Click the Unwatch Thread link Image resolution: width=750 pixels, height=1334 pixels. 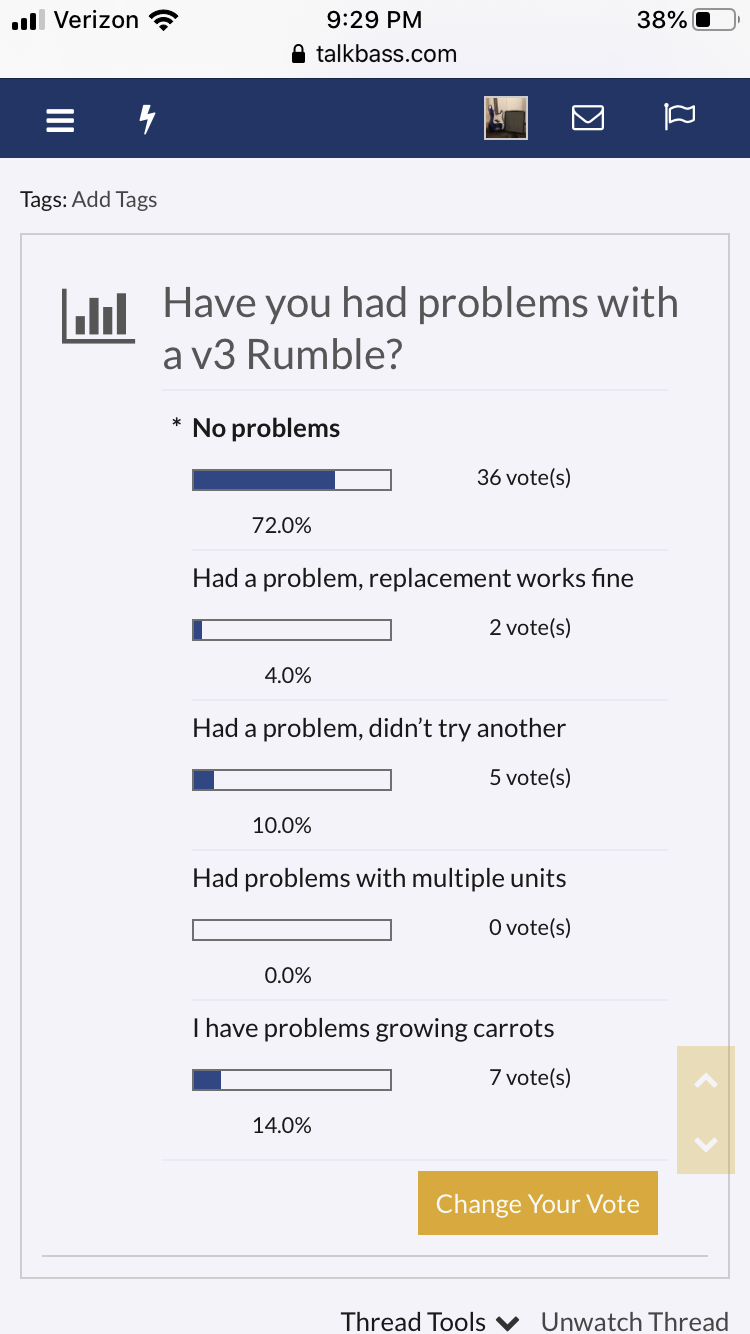634,1321
